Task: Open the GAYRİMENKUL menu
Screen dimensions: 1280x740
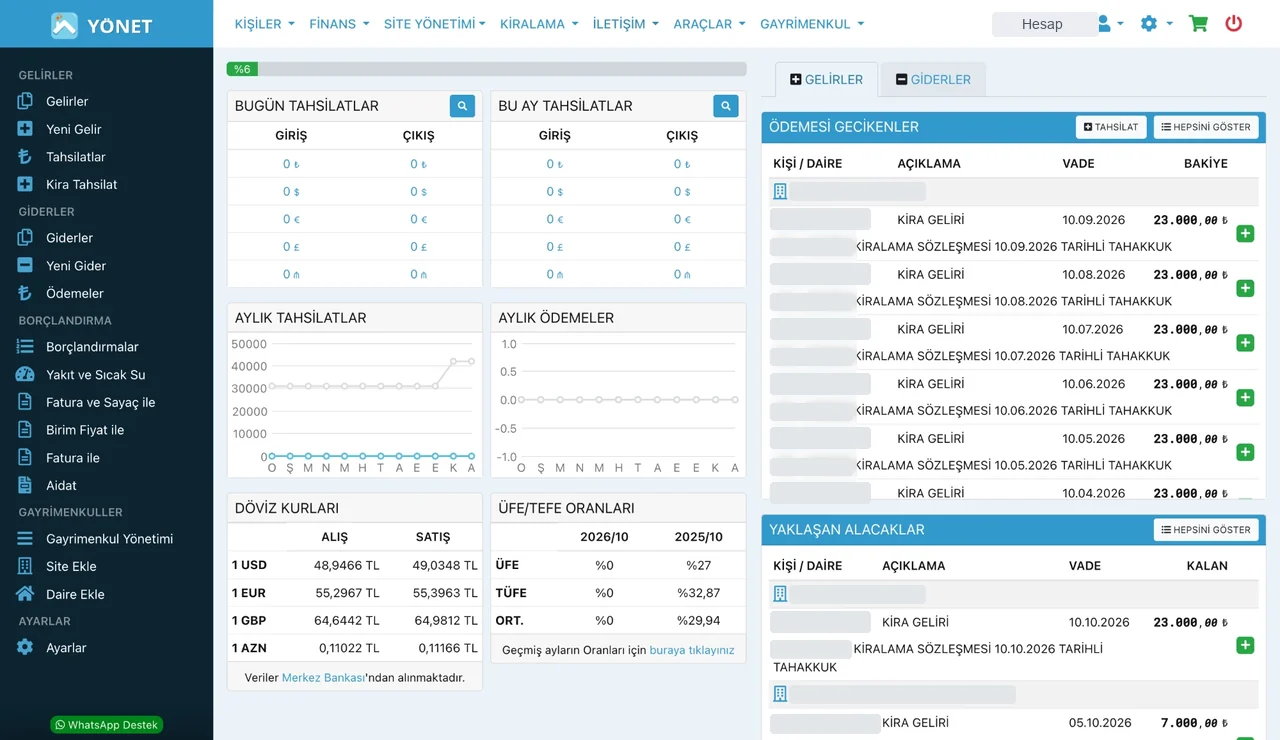Action: coord(812,24)
